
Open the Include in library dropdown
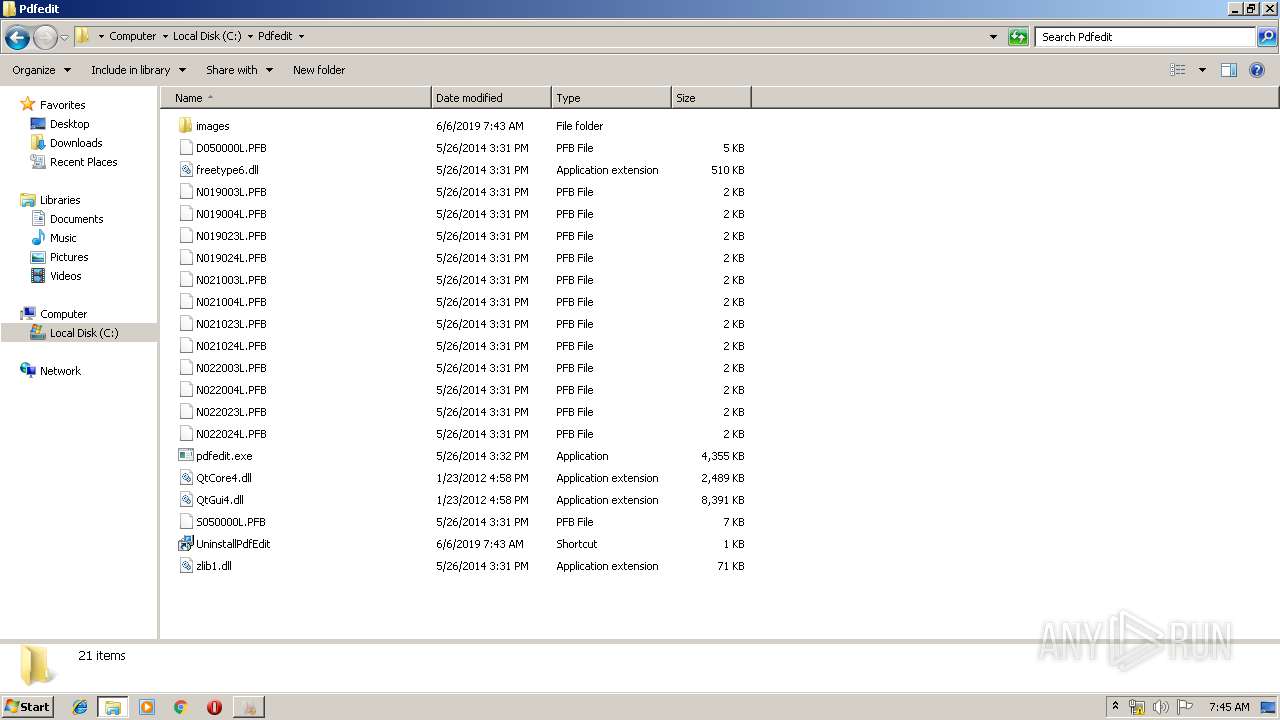click(x=138, y=70)
